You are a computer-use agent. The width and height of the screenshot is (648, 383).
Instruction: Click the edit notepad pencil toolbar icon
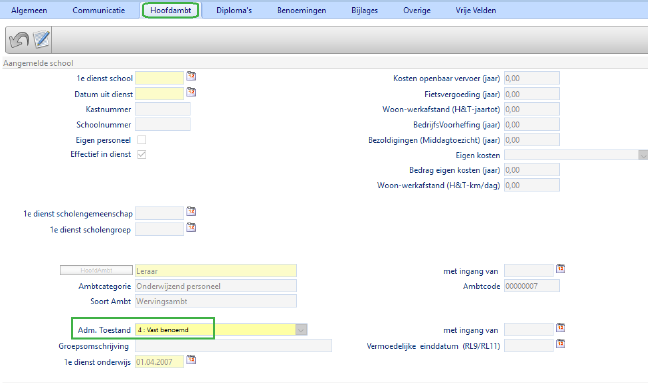pos(41,40)
